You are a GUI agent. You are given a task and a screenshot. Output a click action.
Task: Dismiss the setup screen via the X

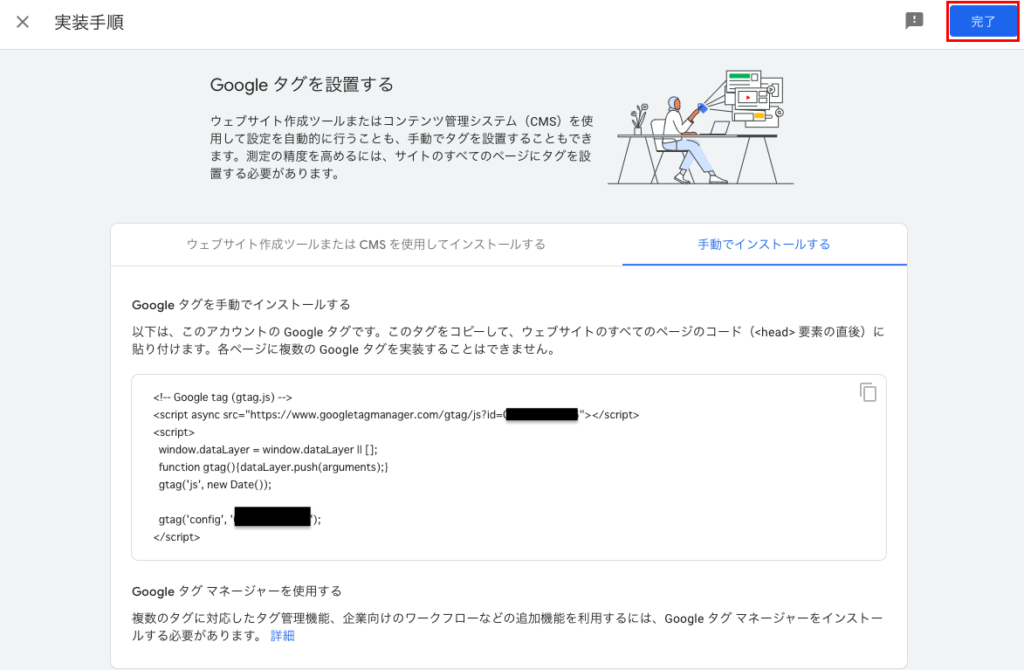(x=22, y=22)
